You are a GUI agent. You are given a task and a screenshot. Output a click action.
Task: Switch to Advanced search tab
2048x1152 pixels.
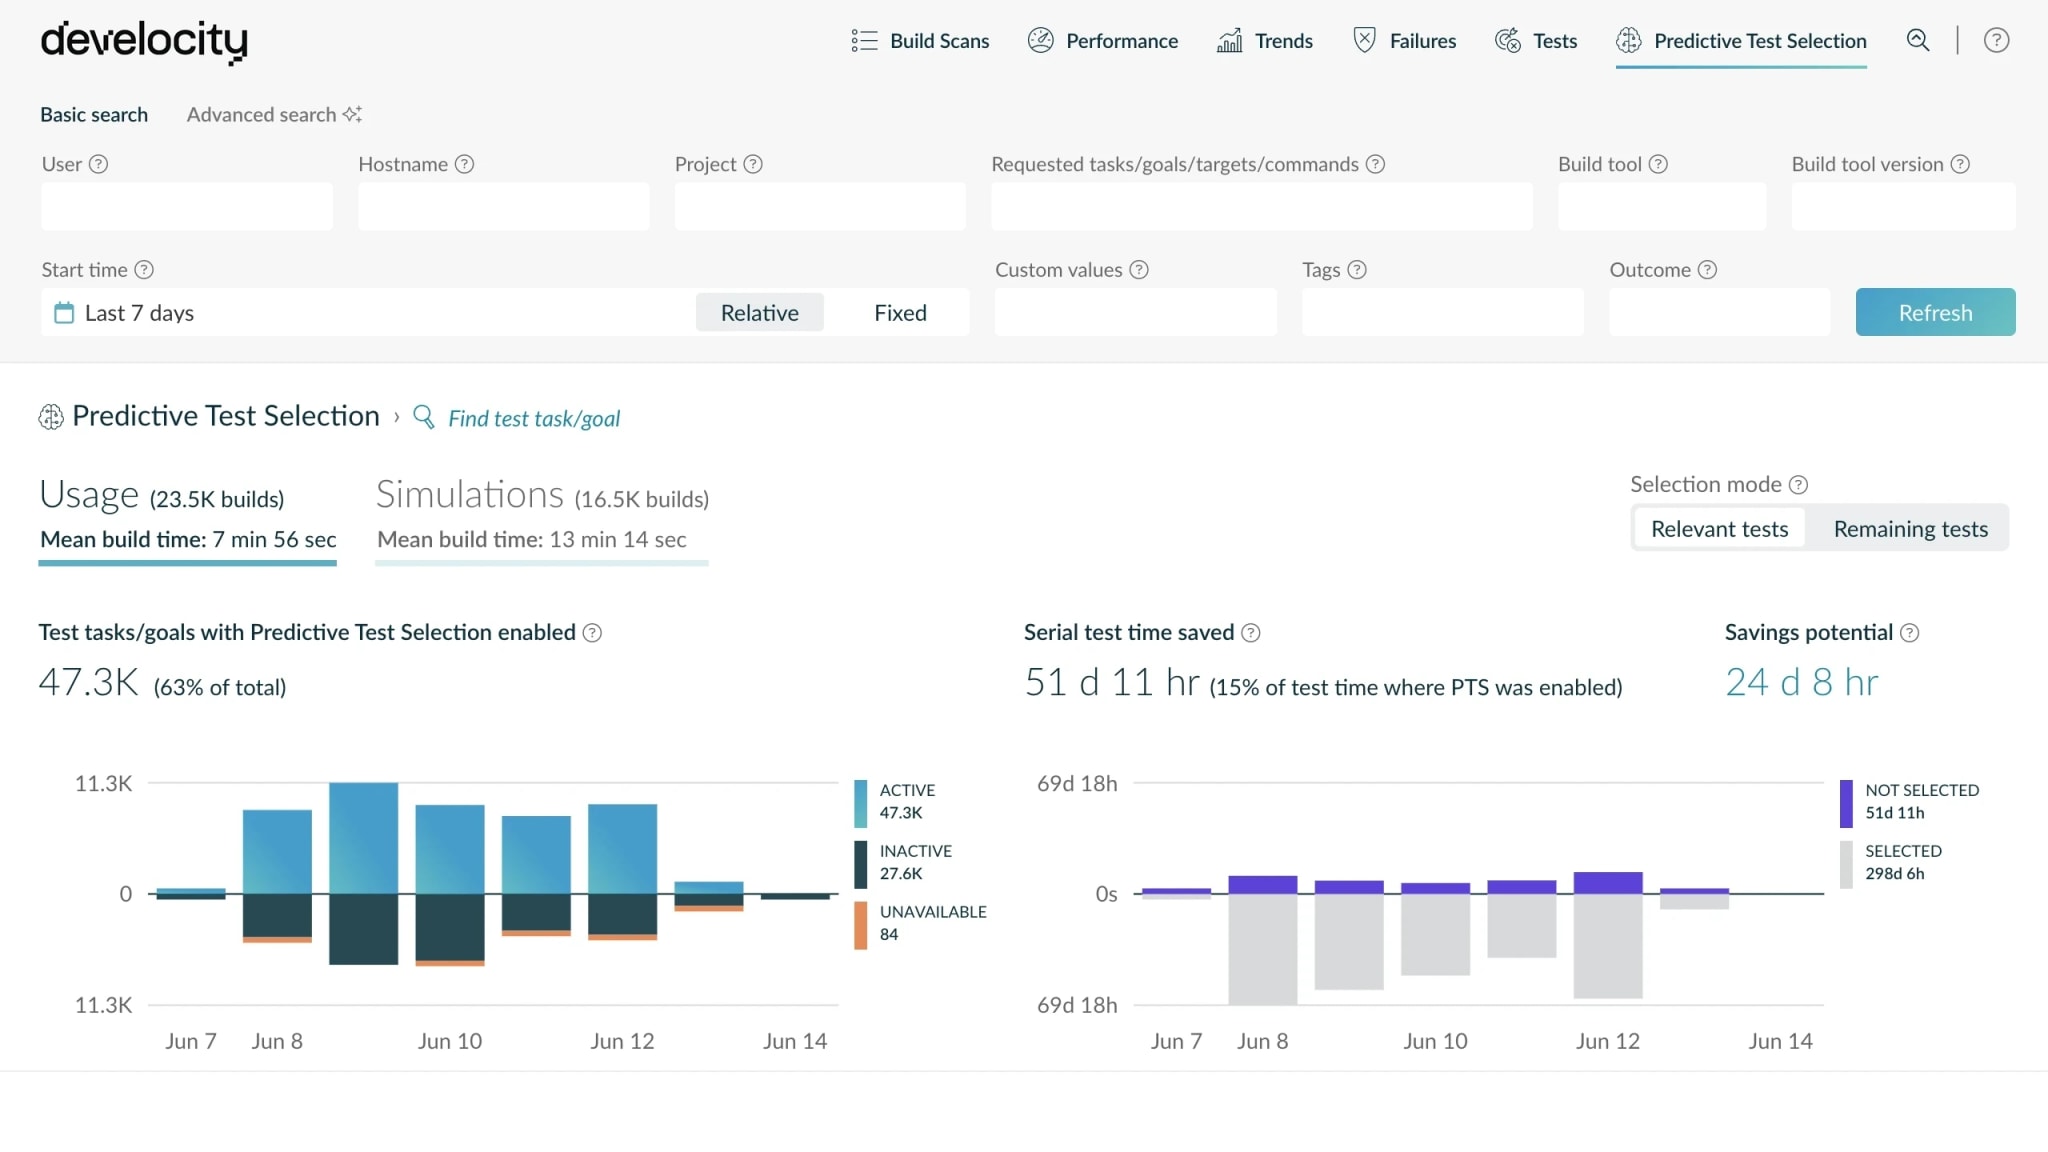pyautogui.click(x=274, y=114)
